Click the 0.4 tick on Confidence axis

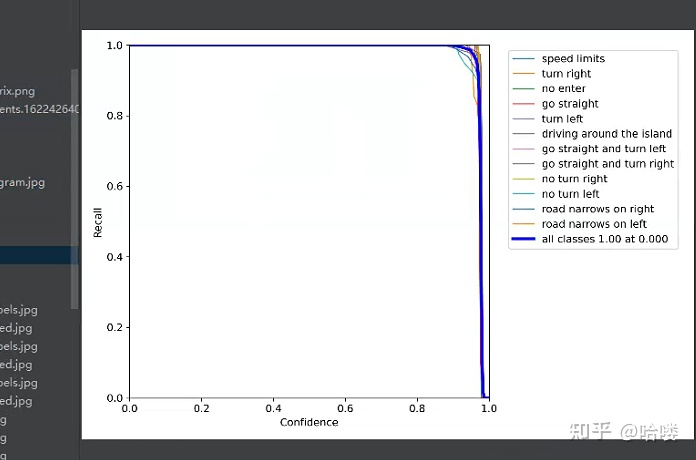click(273, 408)
